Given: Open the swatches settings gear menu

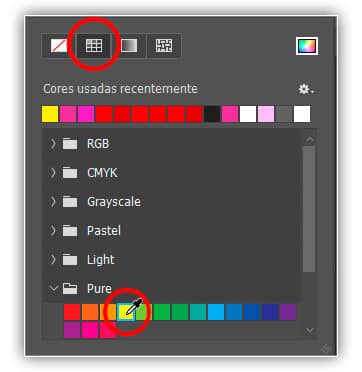Looking at the screenshot, I should 306,89.
